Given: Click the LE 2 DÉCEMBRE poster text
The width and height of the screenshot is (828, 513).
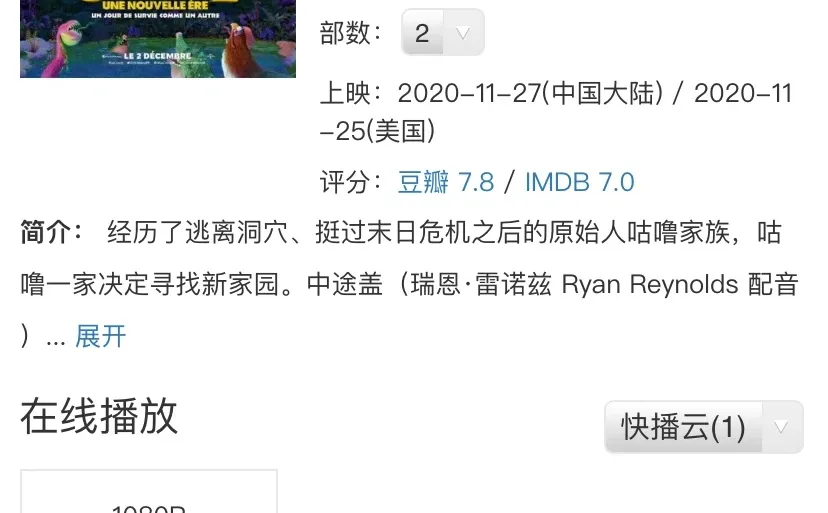Looking at the screenshot, I should pyautogui.click(x=157, y=55).
